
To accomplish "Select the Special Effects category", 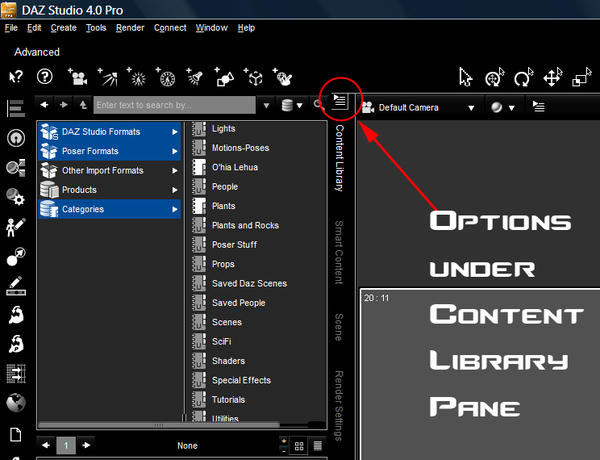I will [x=241, y=380].
